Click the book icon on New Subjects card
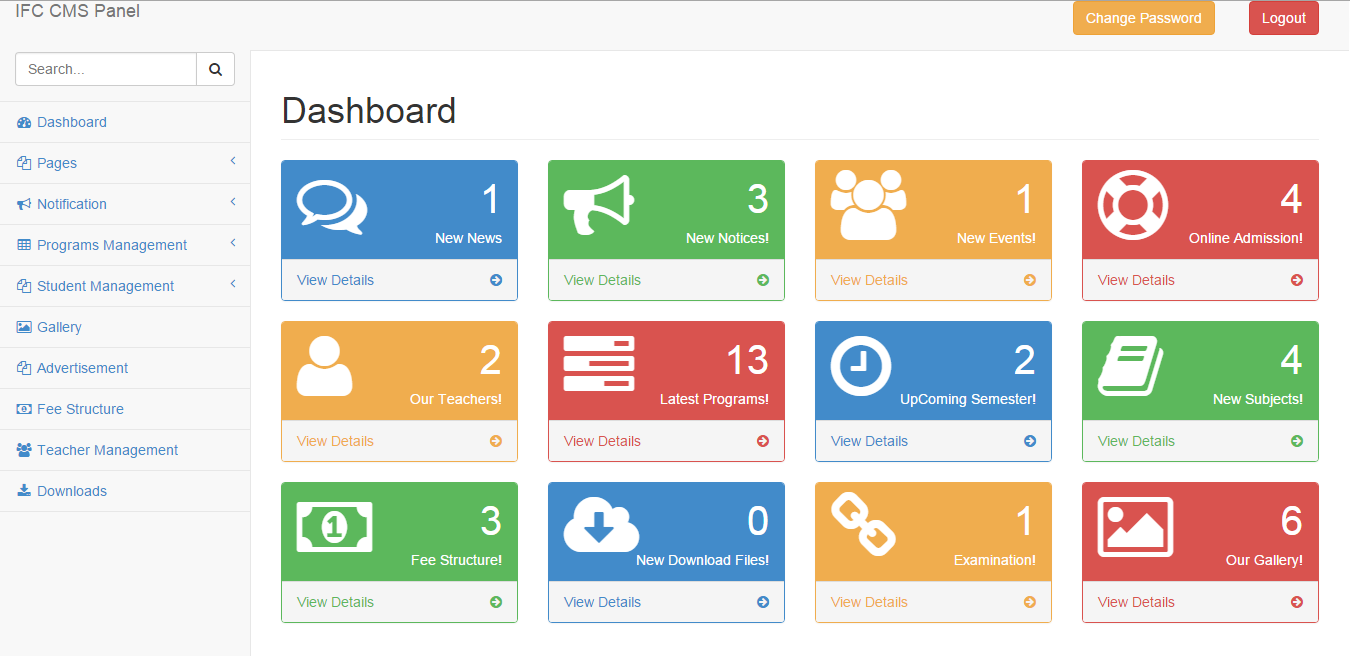Image resolution: width=1350 pixels, height=656 pixels. [1131, 366]
